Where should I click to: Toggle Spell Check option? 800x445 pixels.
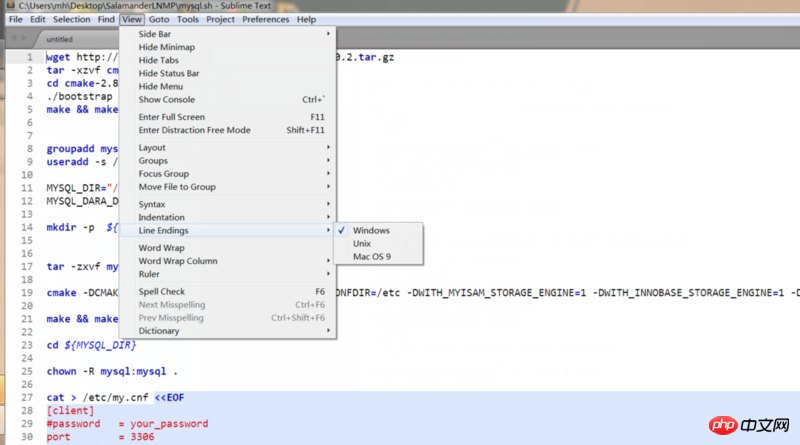click(x=228, y=291)
